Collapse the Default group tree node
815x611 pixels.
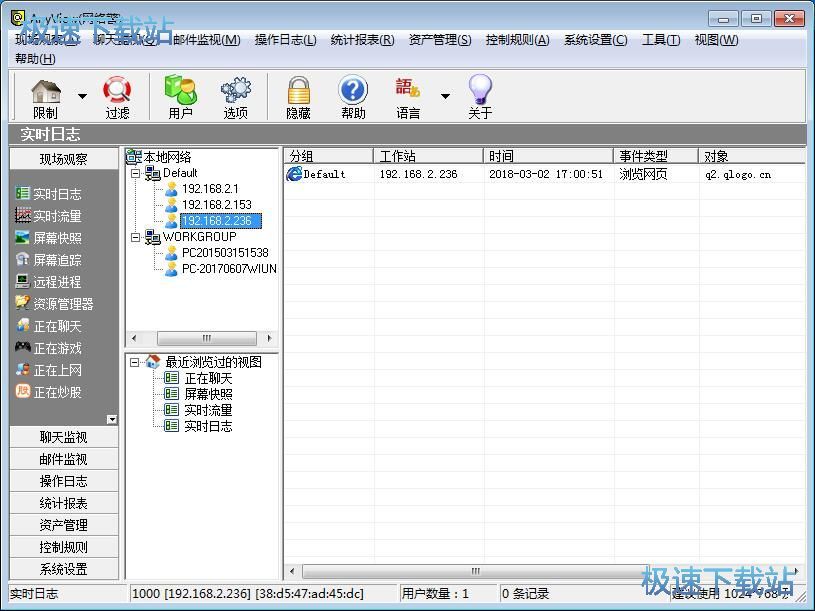pyautogui.click(x=136, y=173)
